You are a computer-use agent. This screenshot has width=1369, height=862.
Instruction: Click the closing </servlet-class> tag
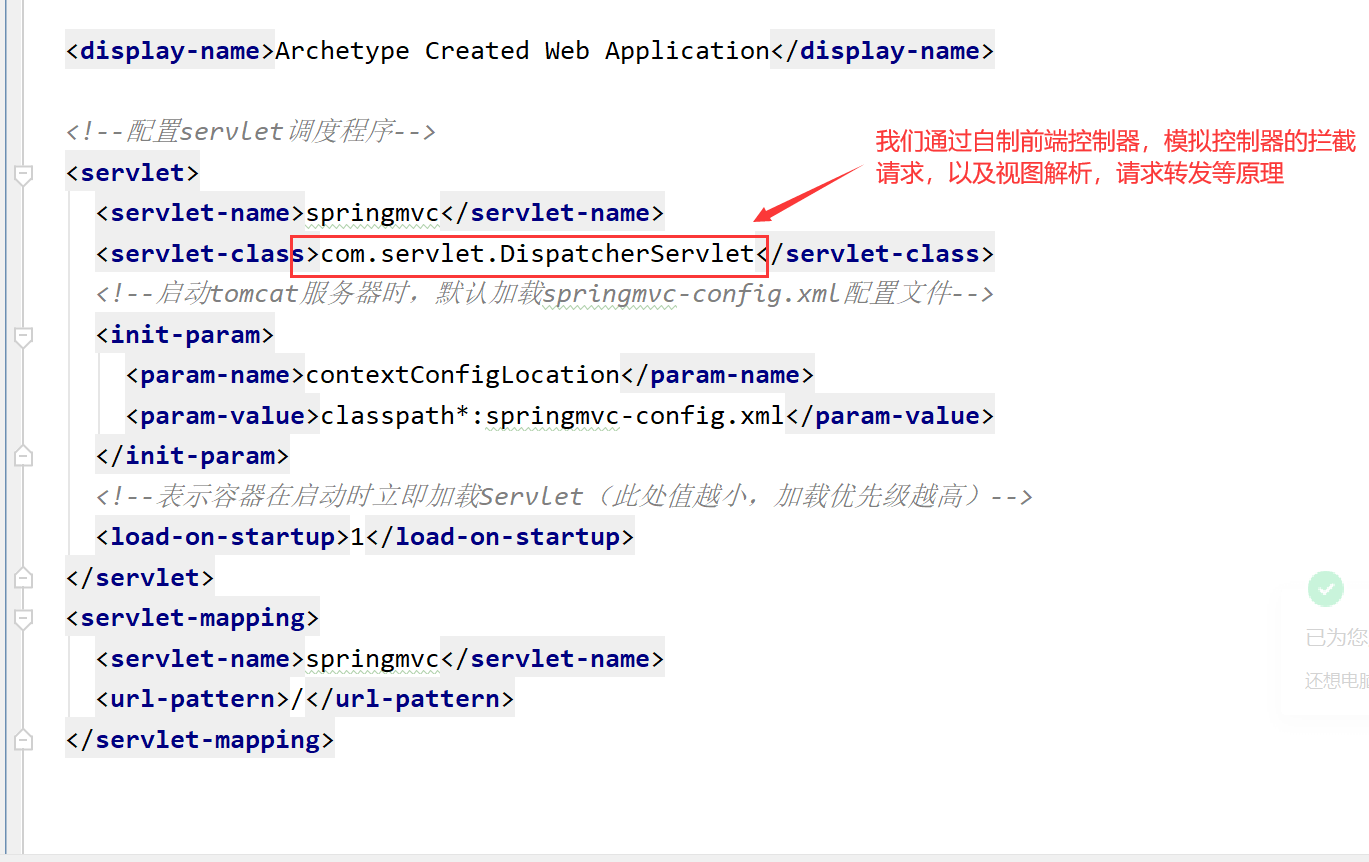[875, 254]
